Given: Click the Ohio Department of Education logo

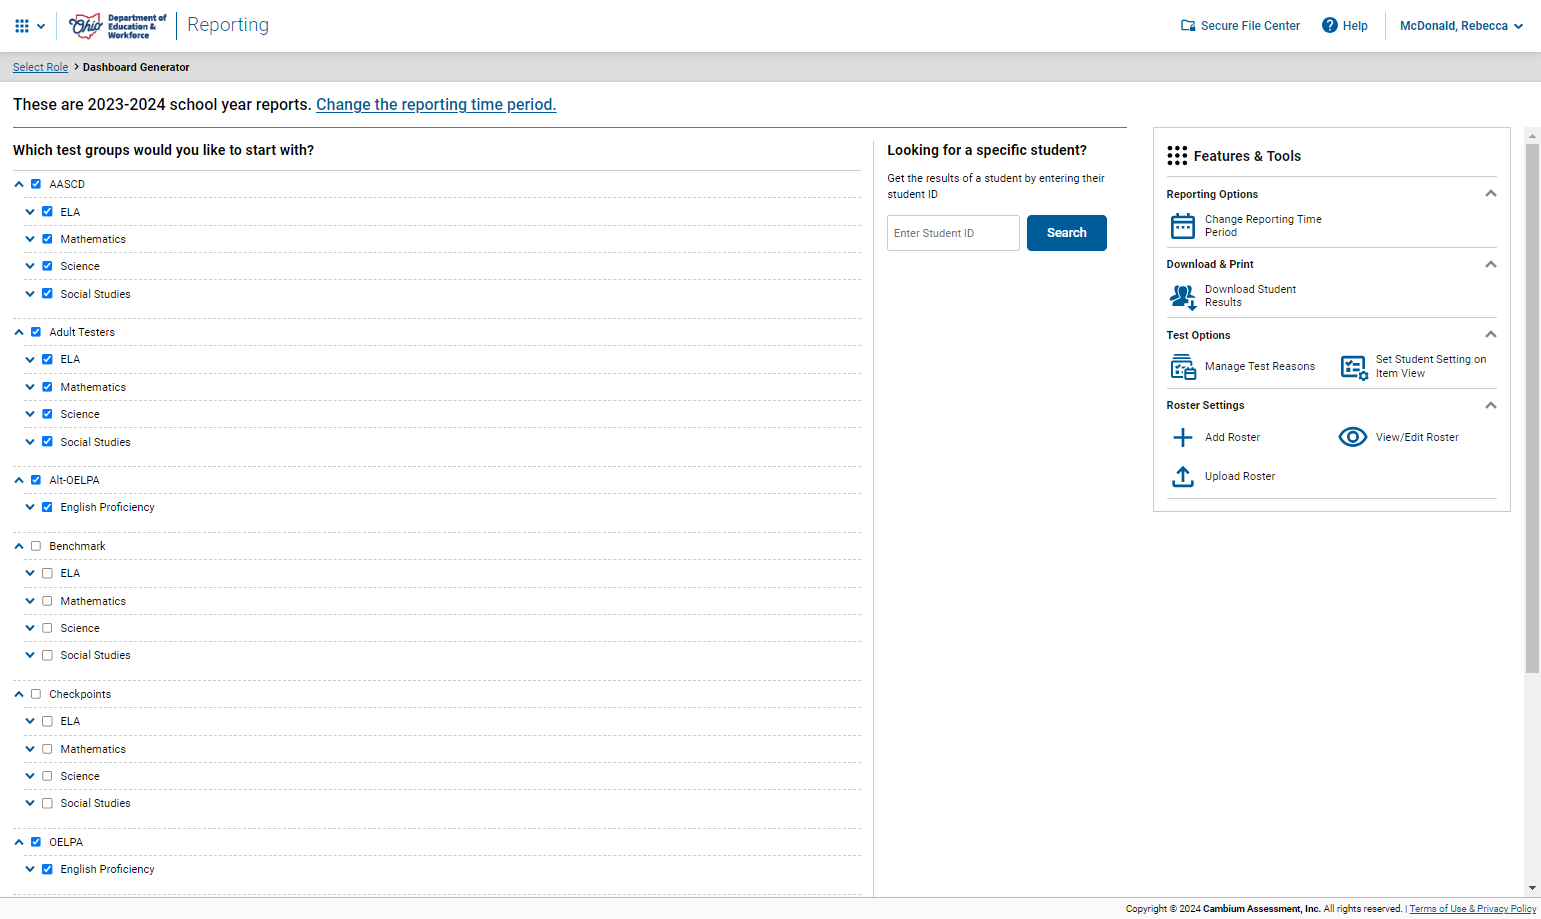Looking at the screenshot, I should tap(117, 26).
